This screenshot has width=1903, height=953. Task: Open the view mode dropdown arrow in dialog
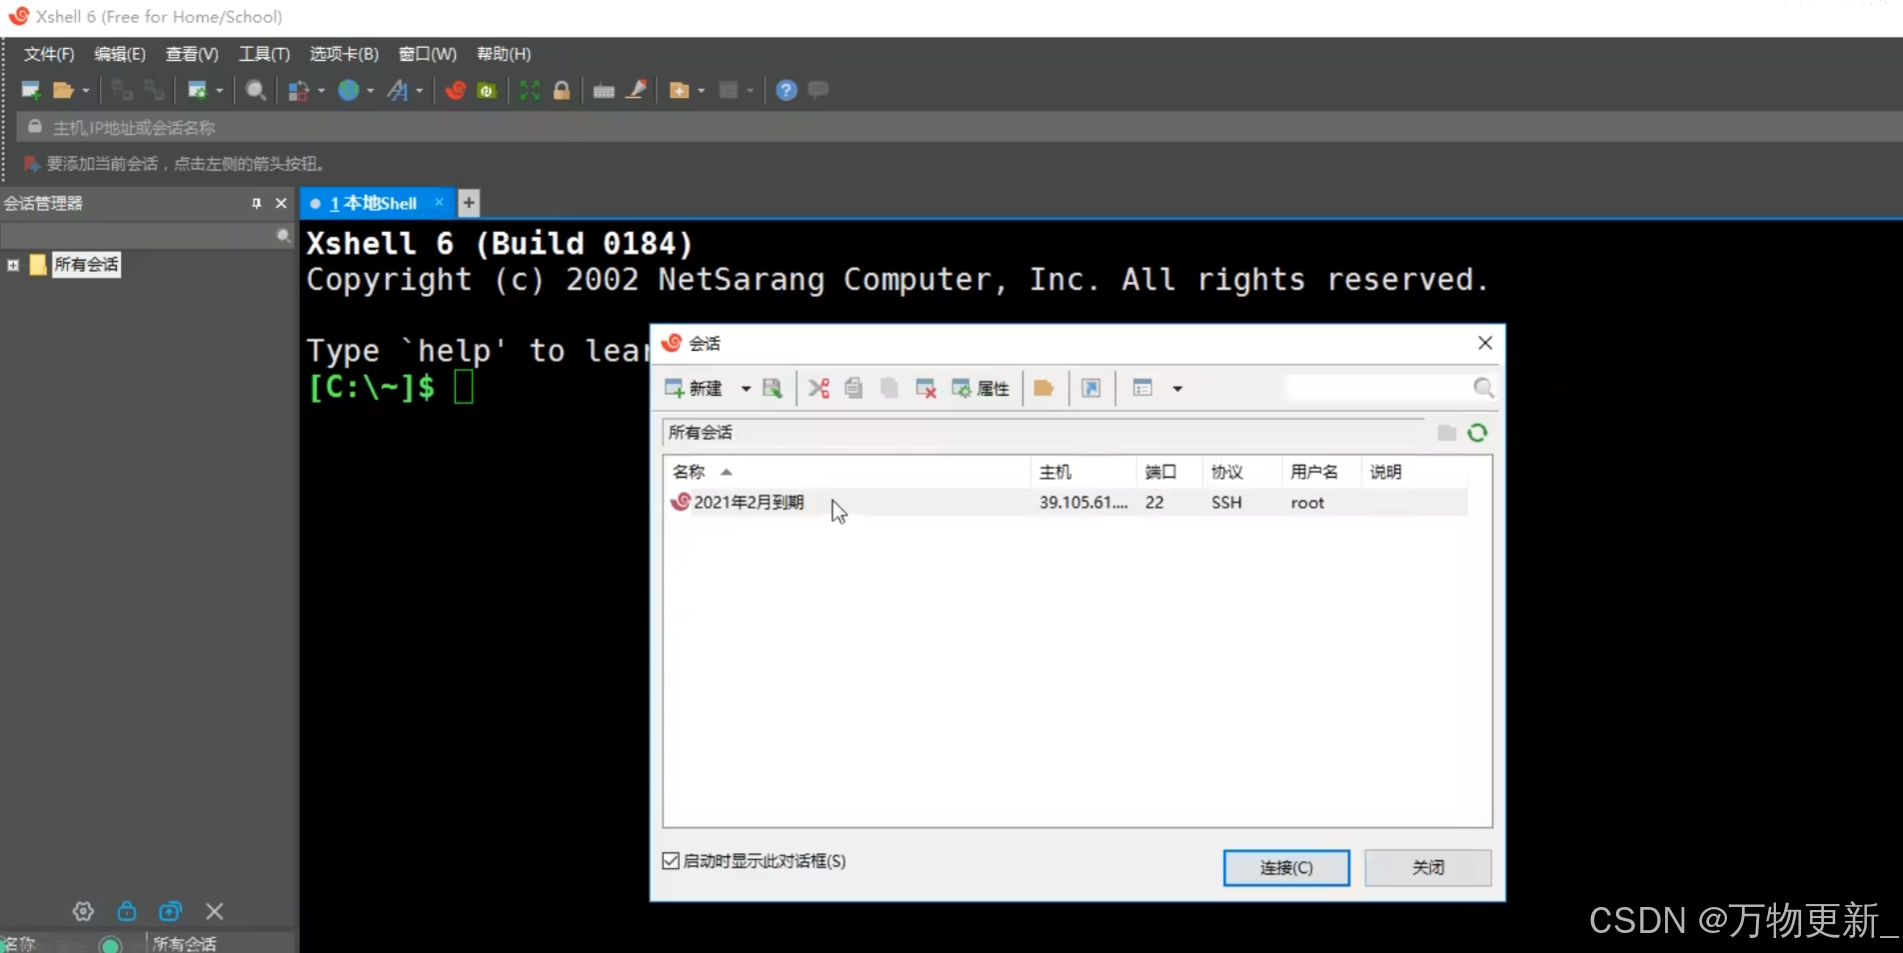(1178, 388)
